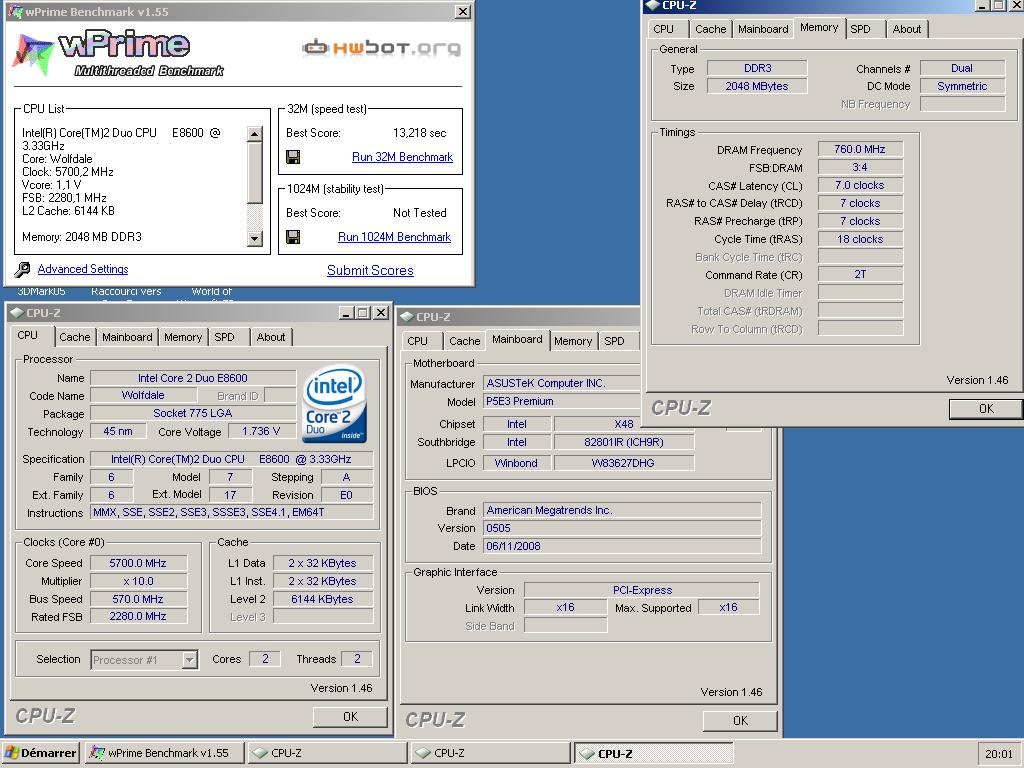Viewport: 1024px width, 768px height.
Task: Click the 32M benchmark save floppy icon
Action: pos(293,157)
